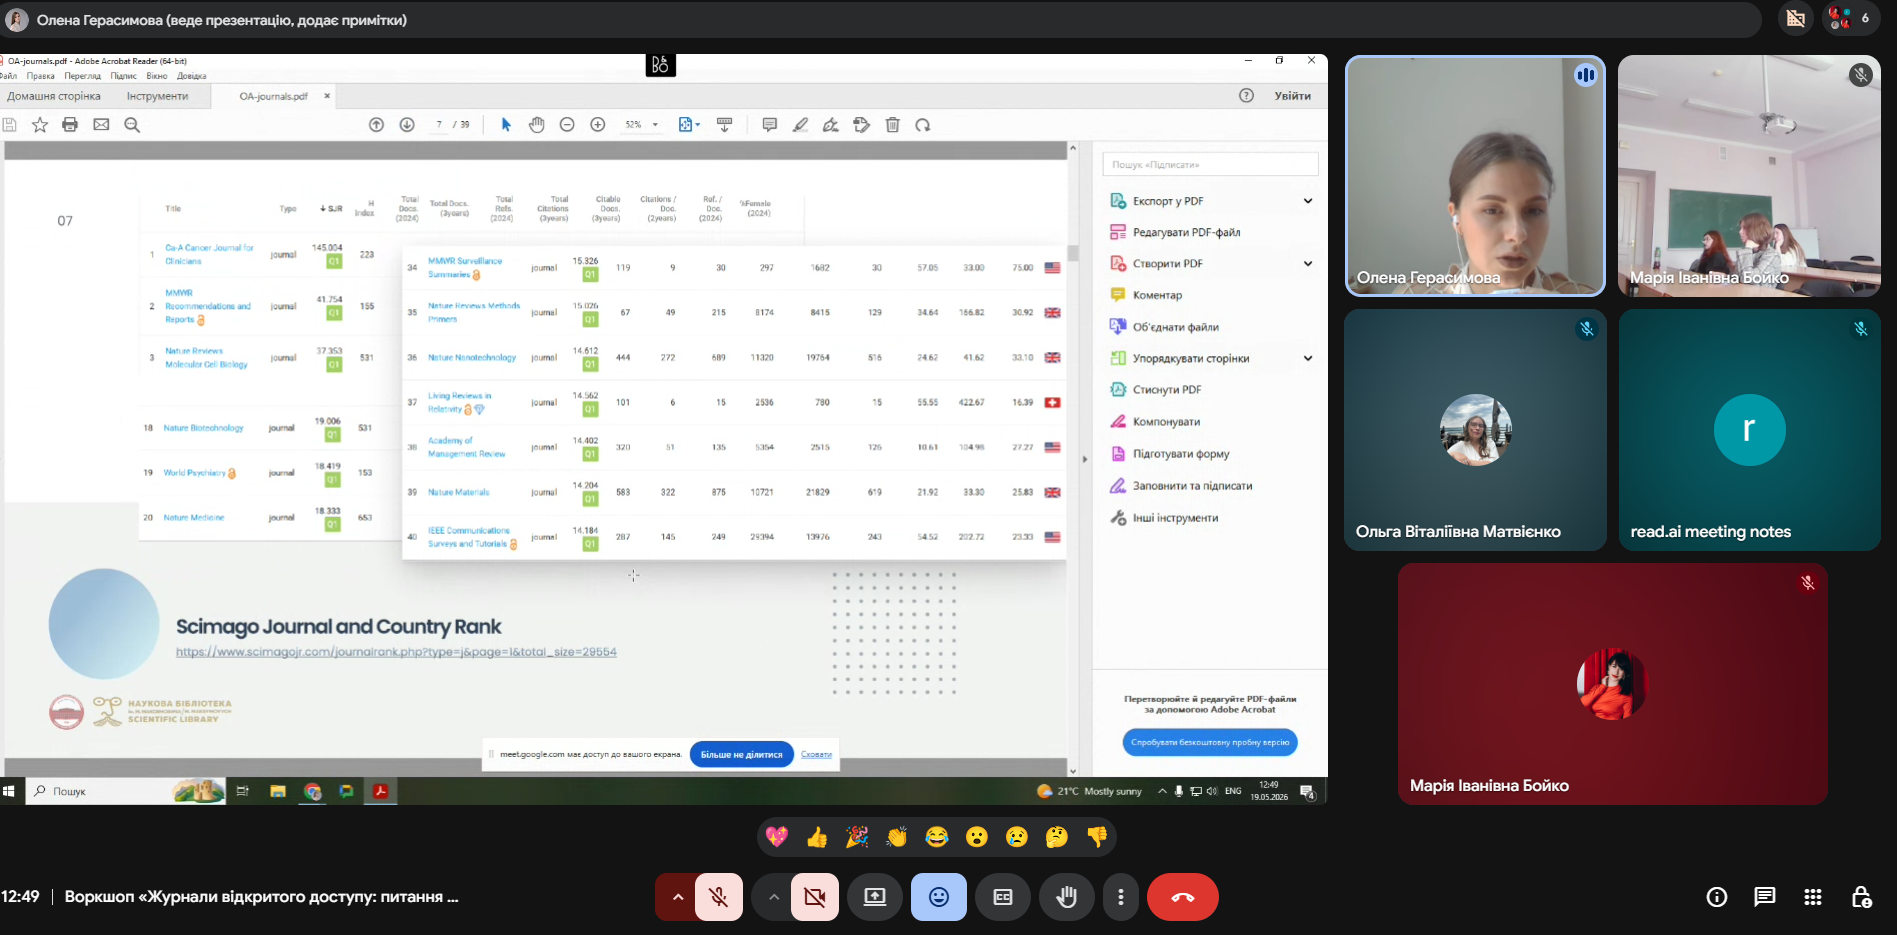Click the trash delete icon in toolbar
Screen dimensions: 1897x935
(893, 125)
